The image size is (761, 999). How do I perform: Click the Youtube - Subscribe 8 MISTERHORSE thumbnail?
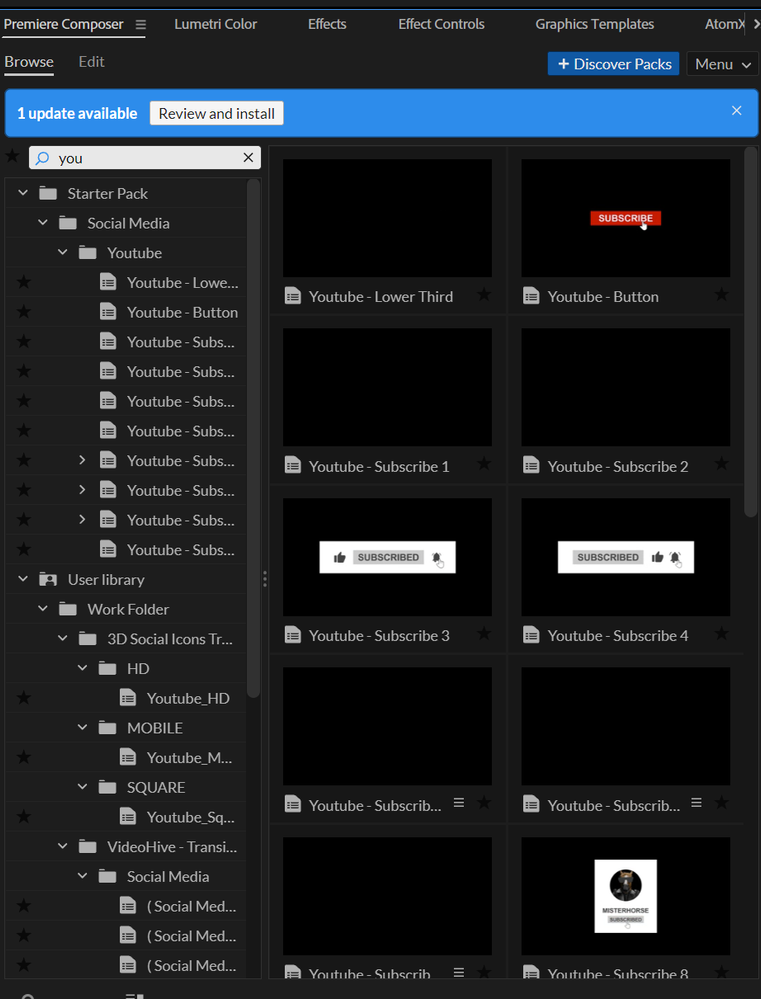[625, 896]
